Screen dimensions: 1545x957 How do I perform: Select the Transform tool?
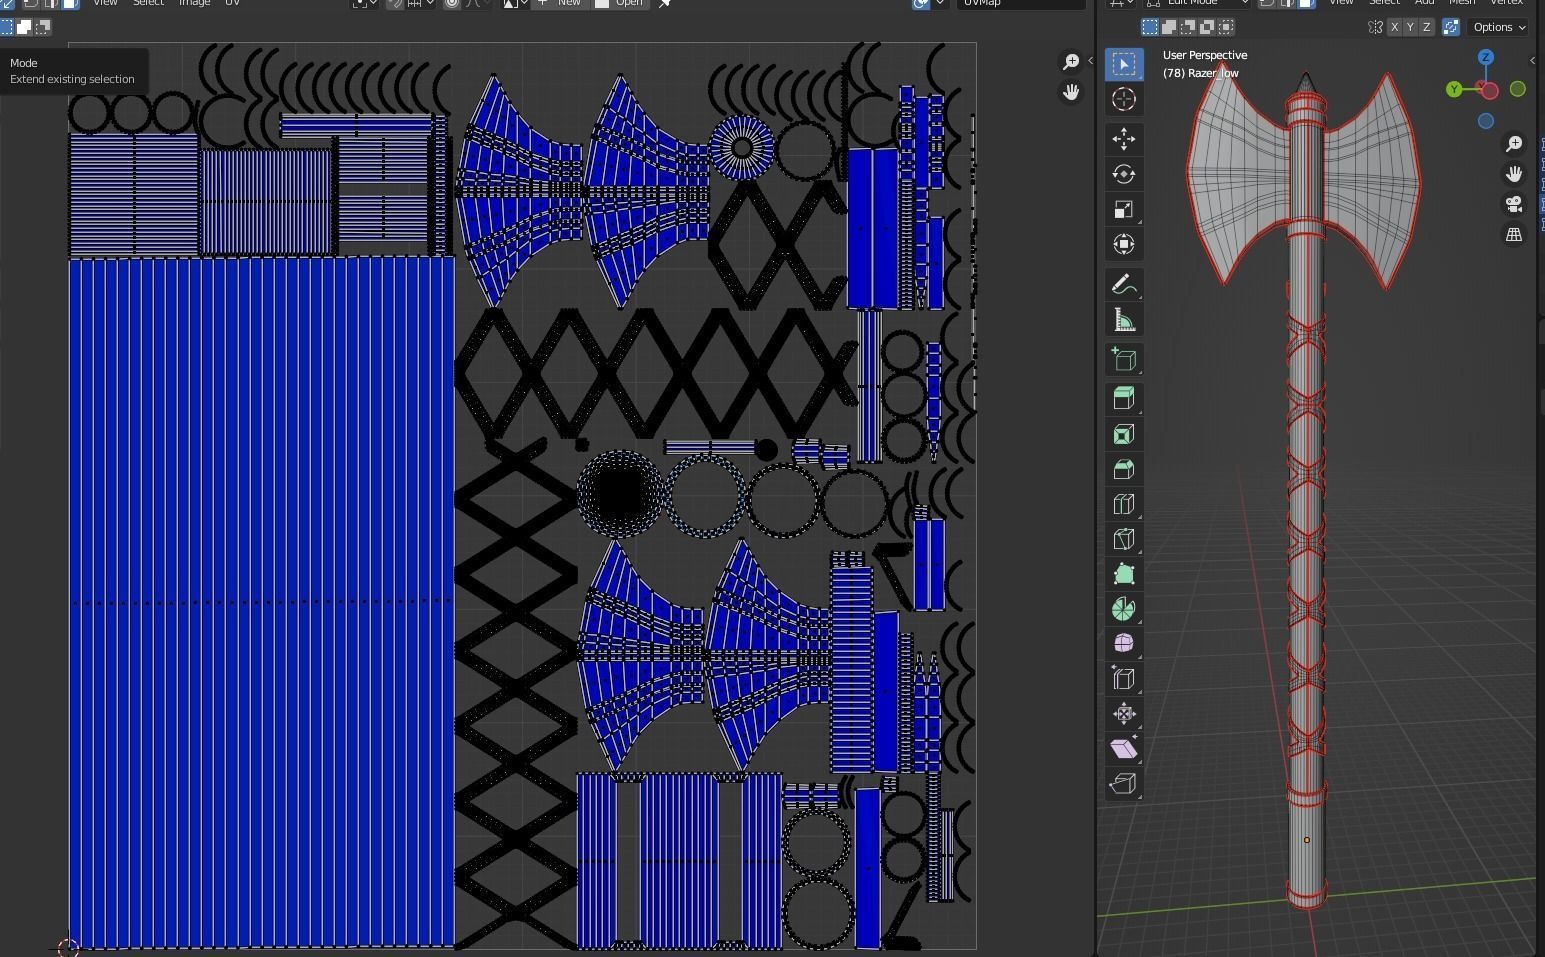[x=1124, y=244]
